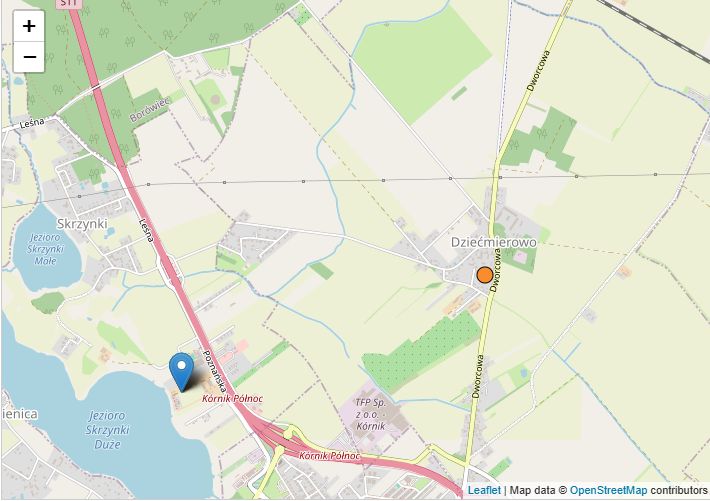
Task: Click the red Kórnik Północ label near the pin
Action: (x=232, y=399)
